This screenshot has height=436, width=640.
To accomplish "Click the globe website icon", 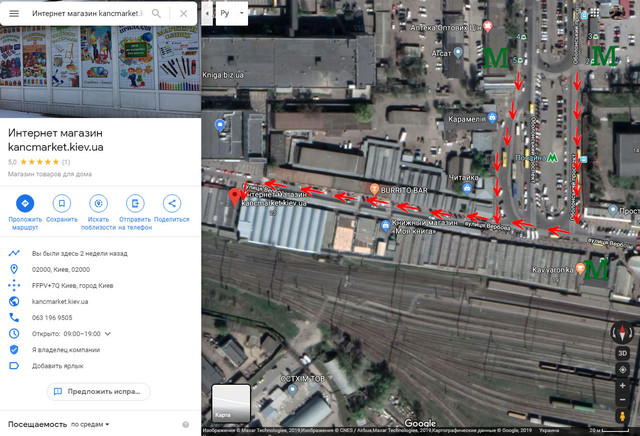I will coord(14,301).
